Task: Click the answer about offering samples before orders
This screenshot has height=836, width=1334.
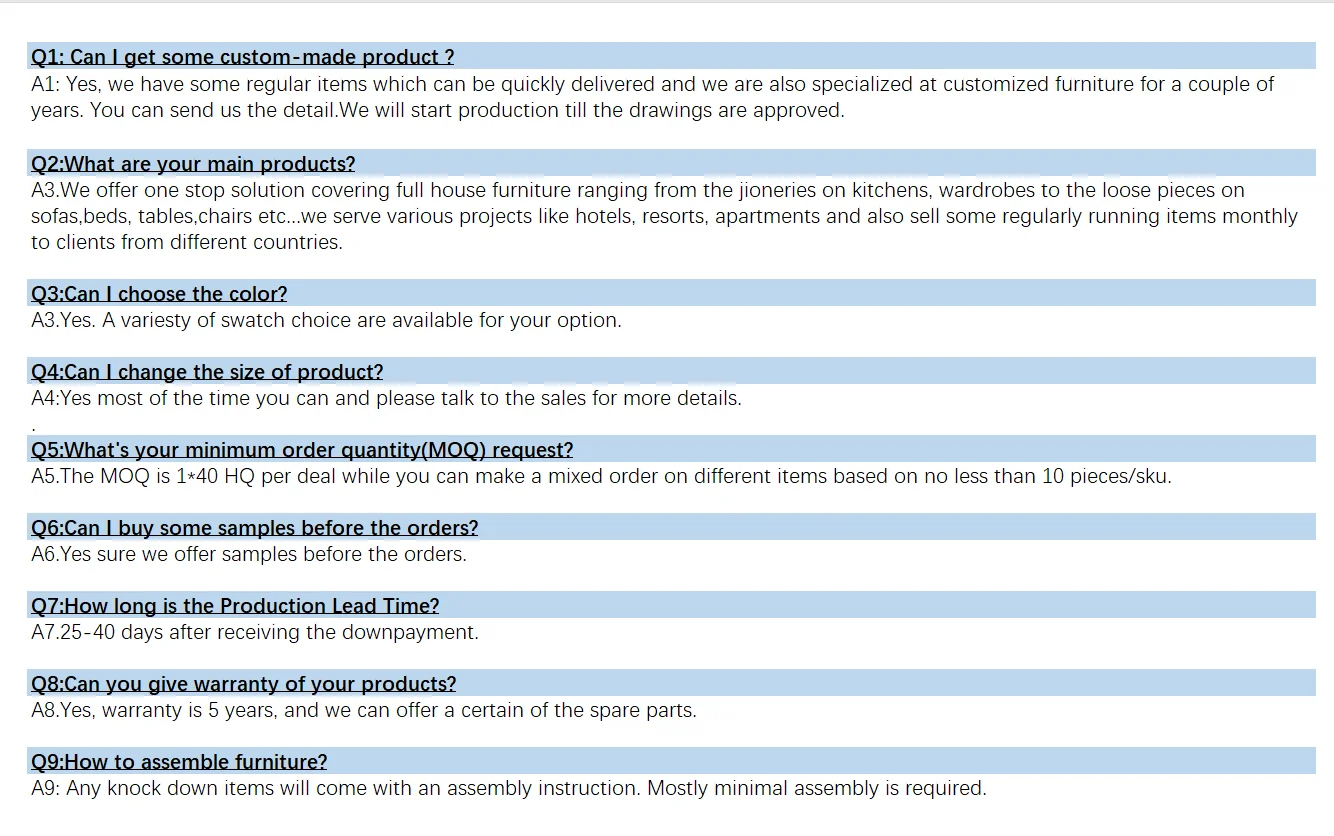Action: coord(249,554)
